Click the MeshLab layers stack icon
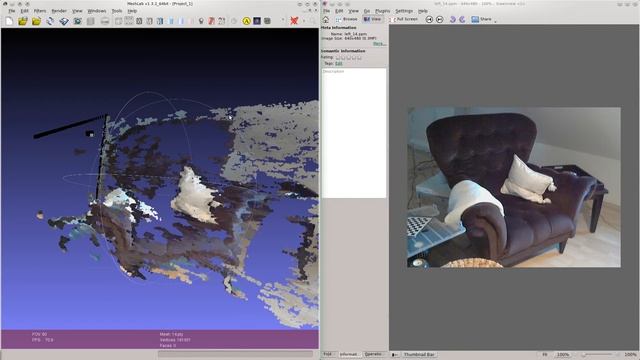The width and height of the screenshot is (640, 360). (x=64, y=21)
